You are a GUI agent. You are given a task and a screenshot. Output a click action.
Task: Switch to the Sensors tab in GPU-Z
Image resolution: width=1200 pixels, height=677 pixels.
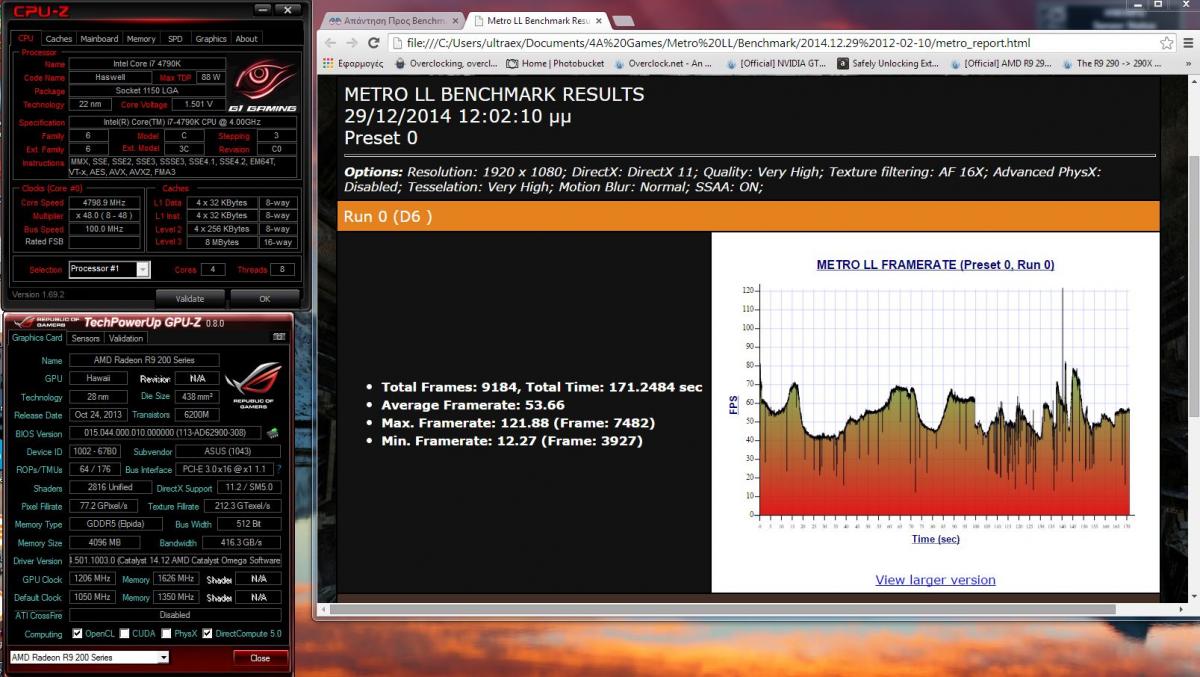pyautogui.click(x=85, y=338)
